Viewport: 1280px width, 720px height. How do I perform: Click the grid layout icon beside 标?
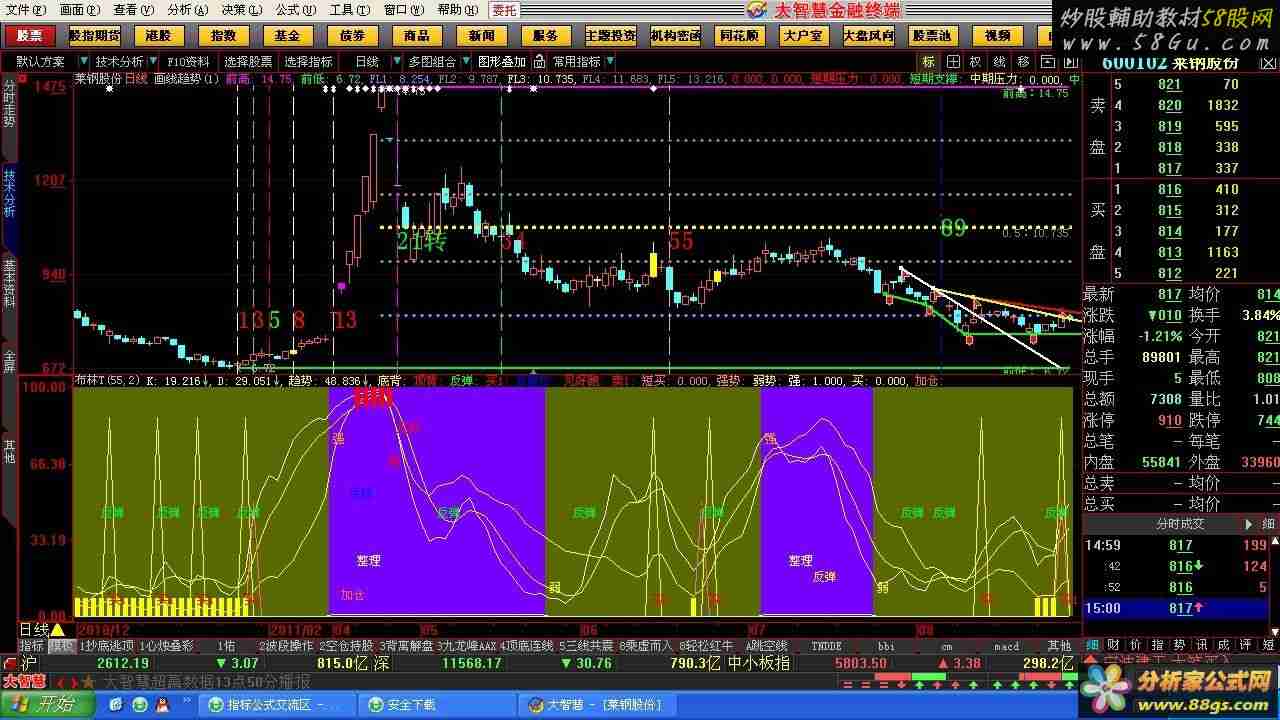click(954, 61)
